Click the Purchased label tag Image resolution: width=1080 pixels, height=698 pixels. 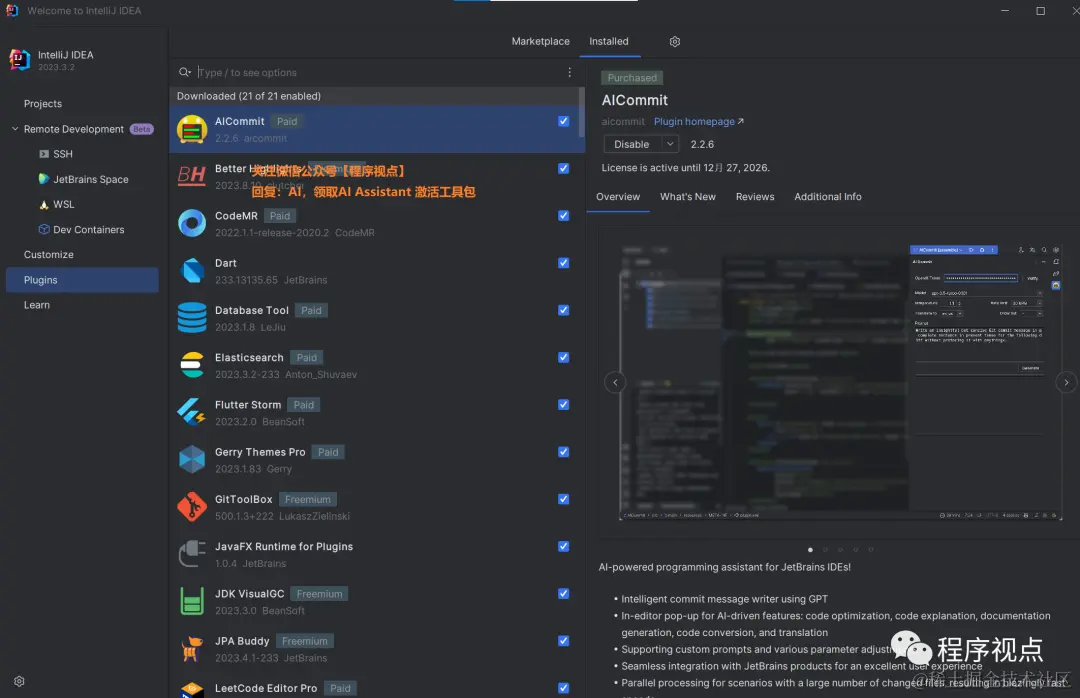click(x=632, y=78)
